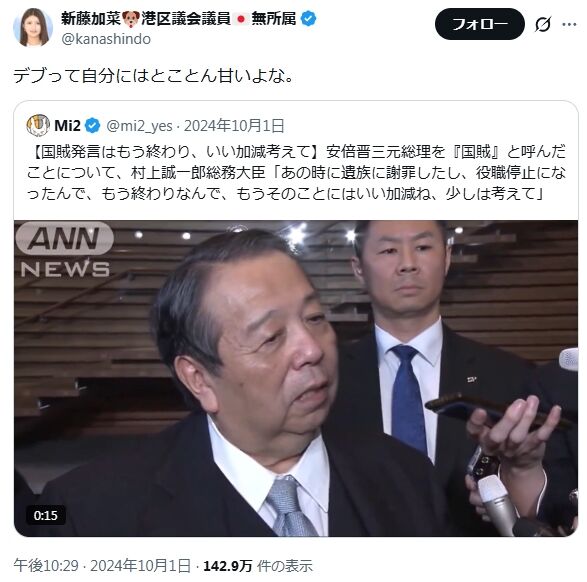This screenshot has width=587, height=582.
Task: Click the verified badge next to Mi2
Action: (92, 126)
